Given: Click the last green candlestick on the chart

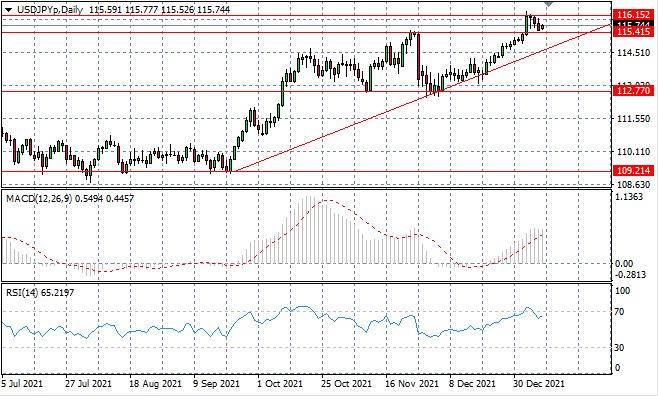Looking at the screenshot, I should pyautogui.click(x=543, y=27).
